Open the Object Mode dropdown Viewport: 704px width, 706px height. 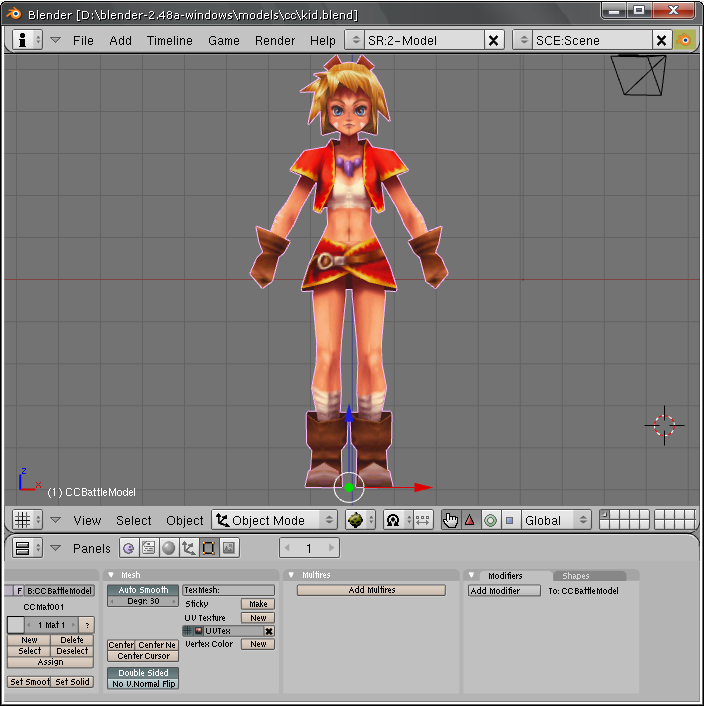(x=274, y=520)
